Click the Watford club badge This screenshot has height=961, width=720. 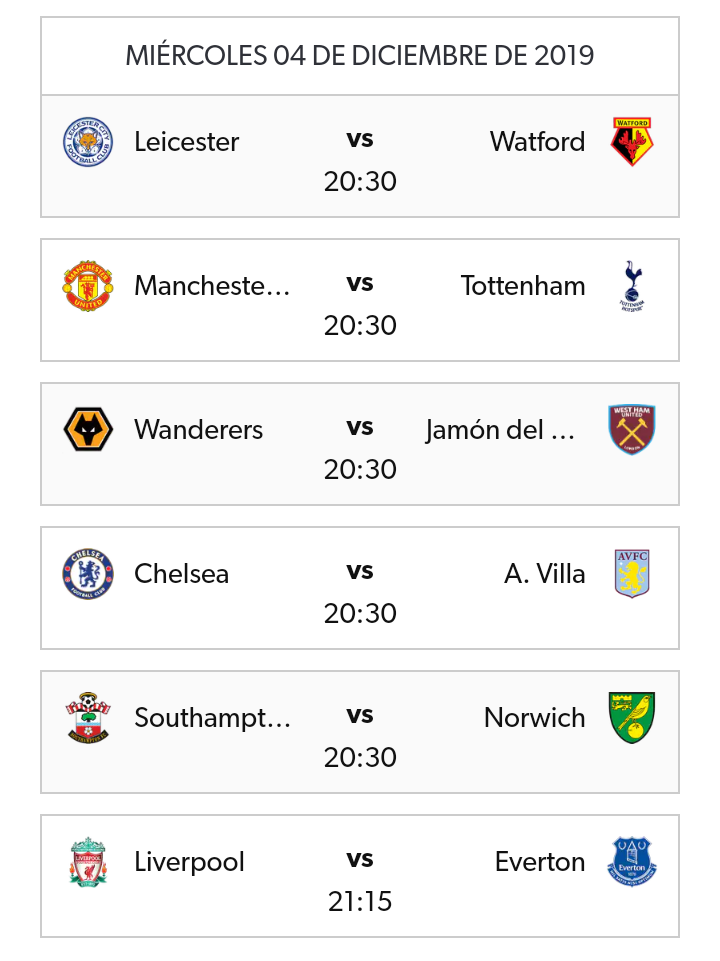point(632,141)
